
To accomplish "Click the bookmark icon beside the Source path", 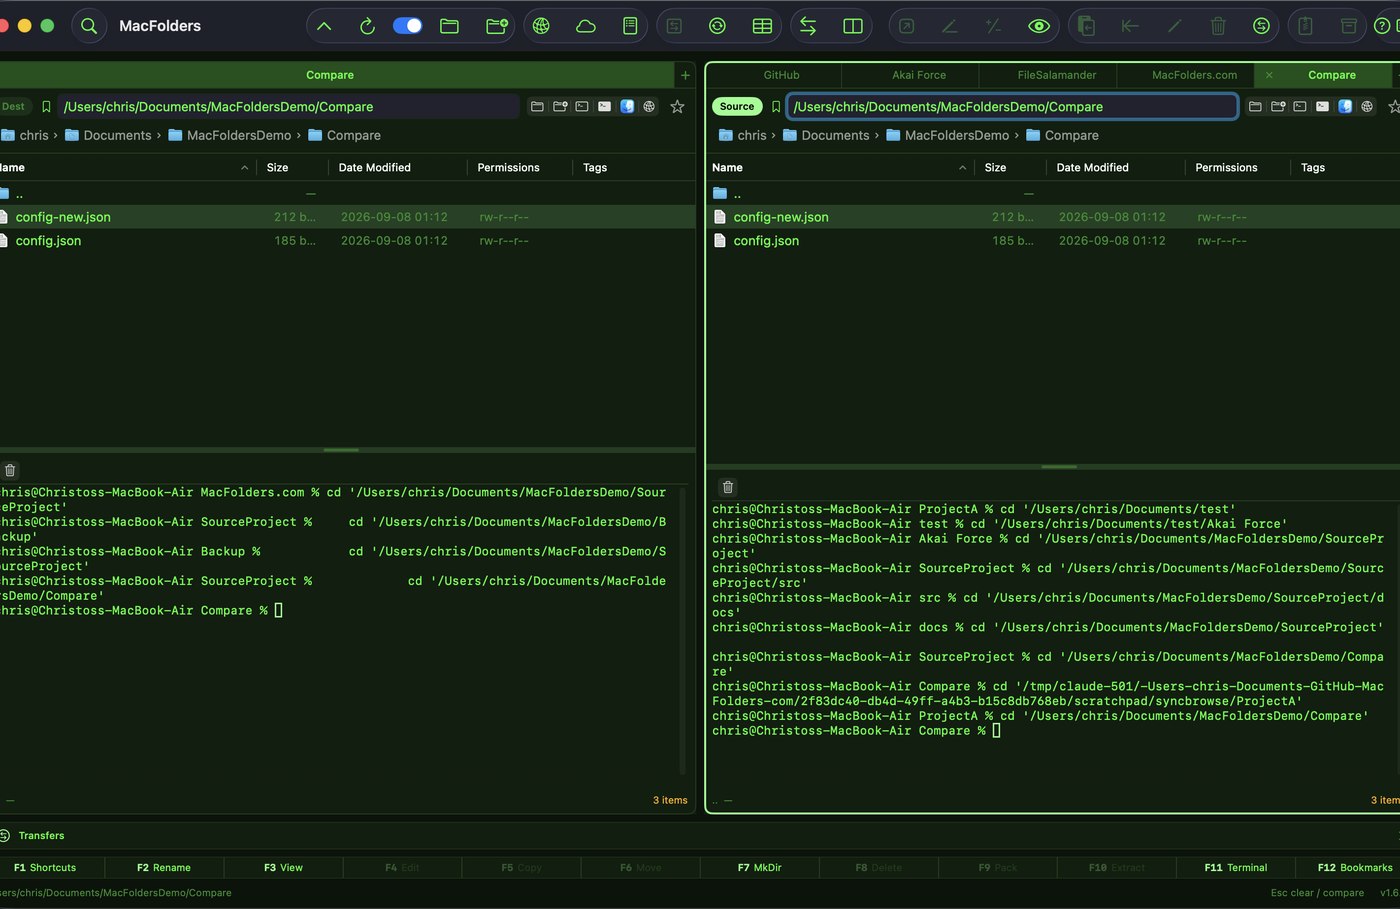I will click(776, 107).
